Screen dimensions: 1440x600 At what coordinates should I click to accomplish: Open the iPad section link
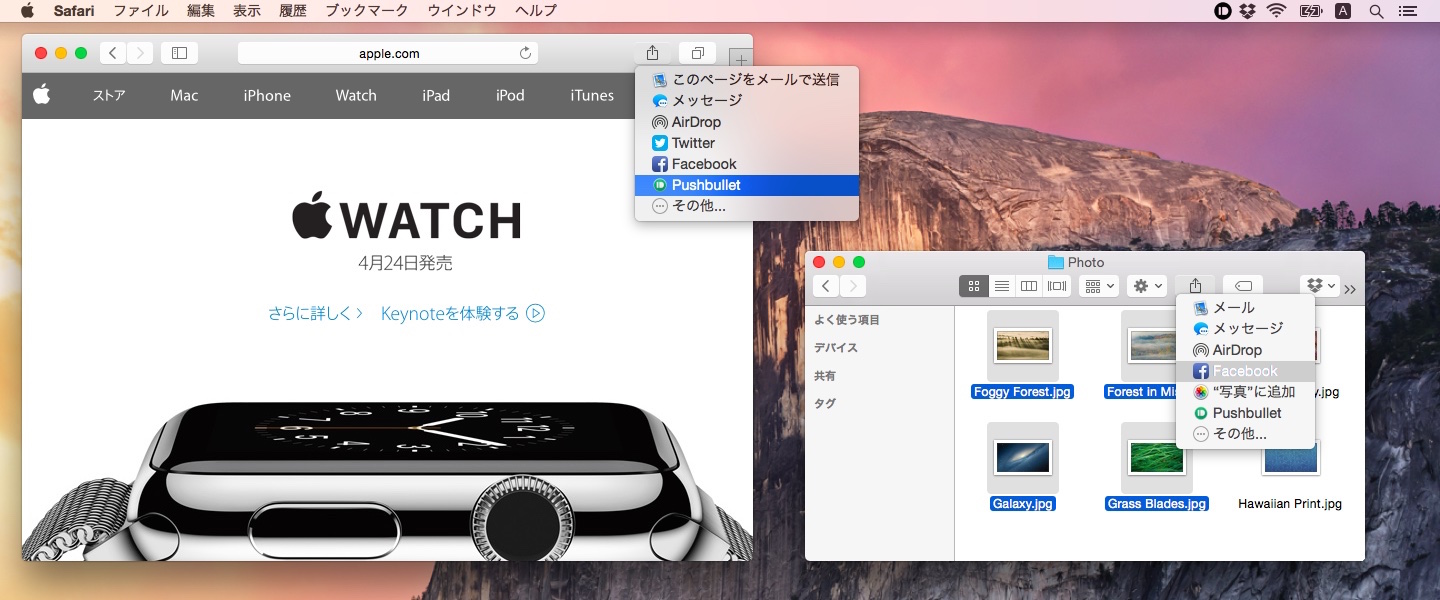[436, 96]
